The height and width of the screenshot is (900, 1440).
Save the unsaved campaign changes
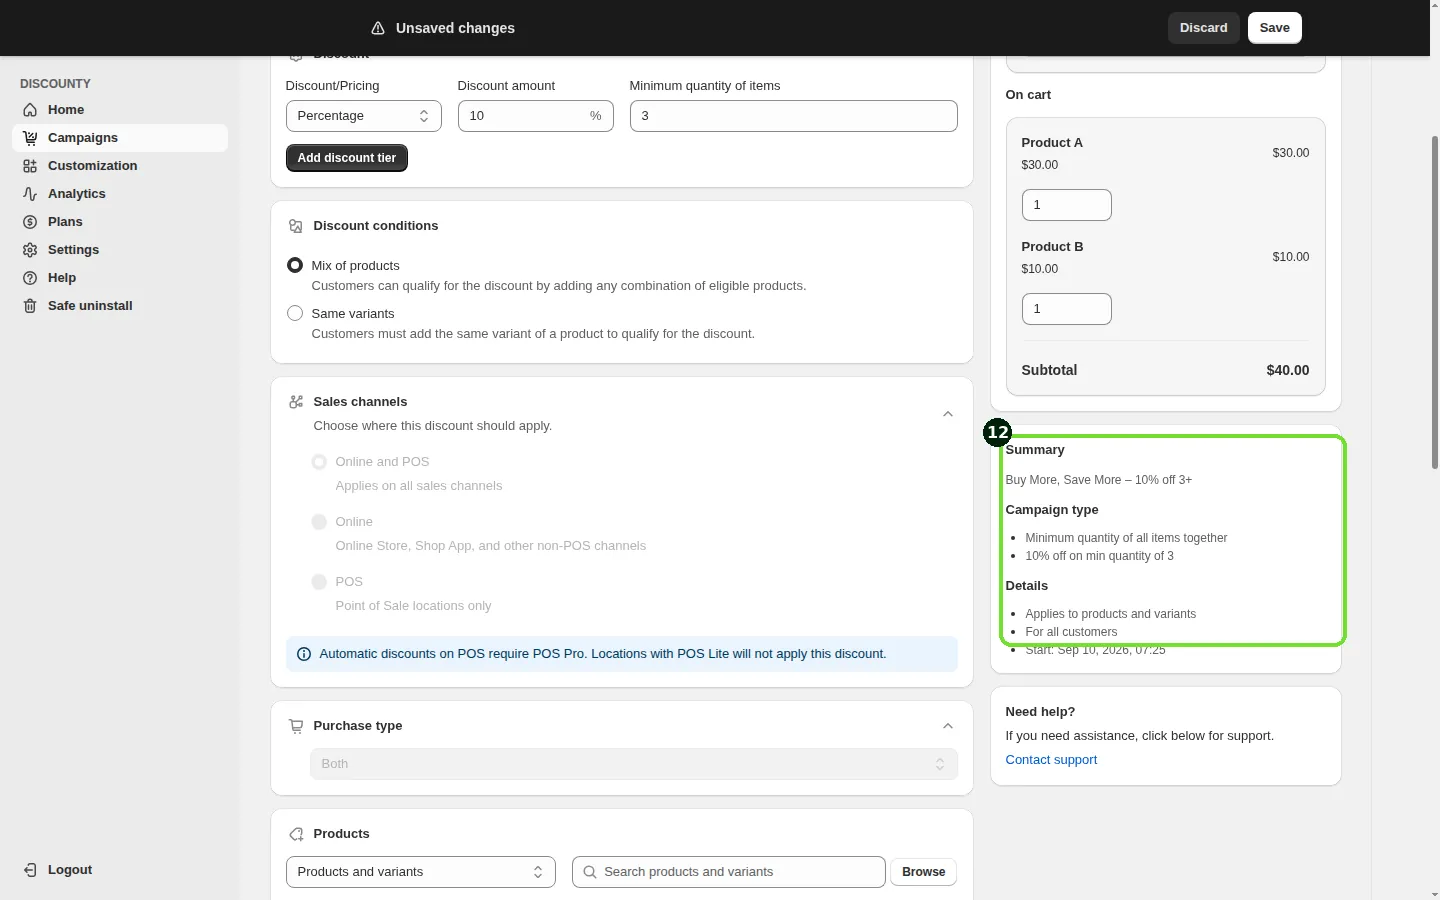click(1275, 28)
